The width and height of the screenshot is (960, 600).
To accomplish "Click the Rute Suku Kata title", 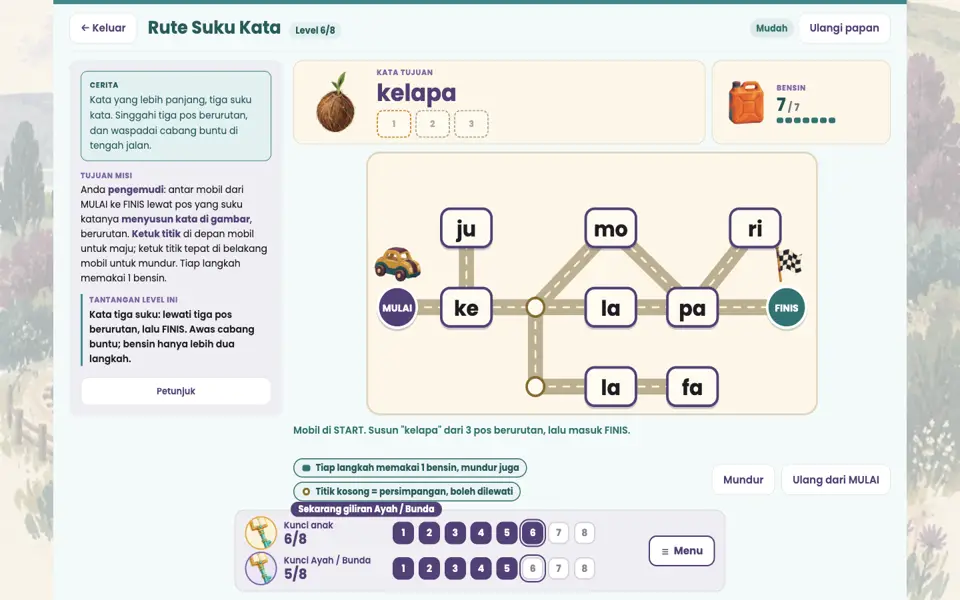I will coord(214,28).
